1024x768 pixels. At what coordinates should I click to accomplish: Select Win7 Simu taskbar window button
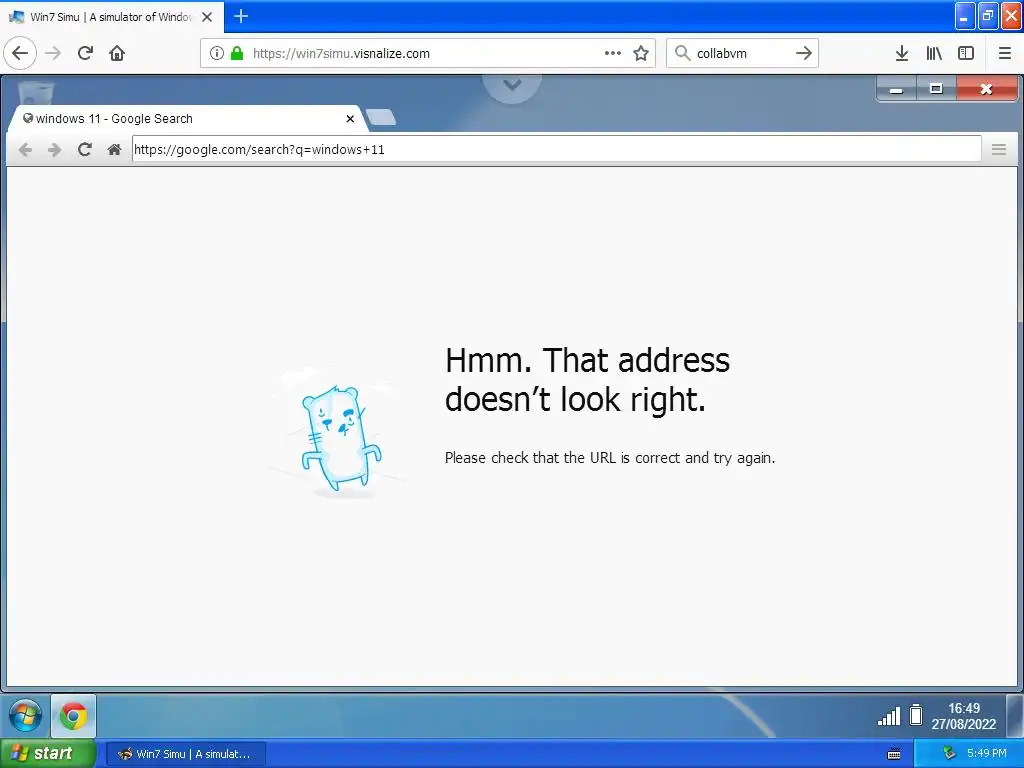(185, 754)
